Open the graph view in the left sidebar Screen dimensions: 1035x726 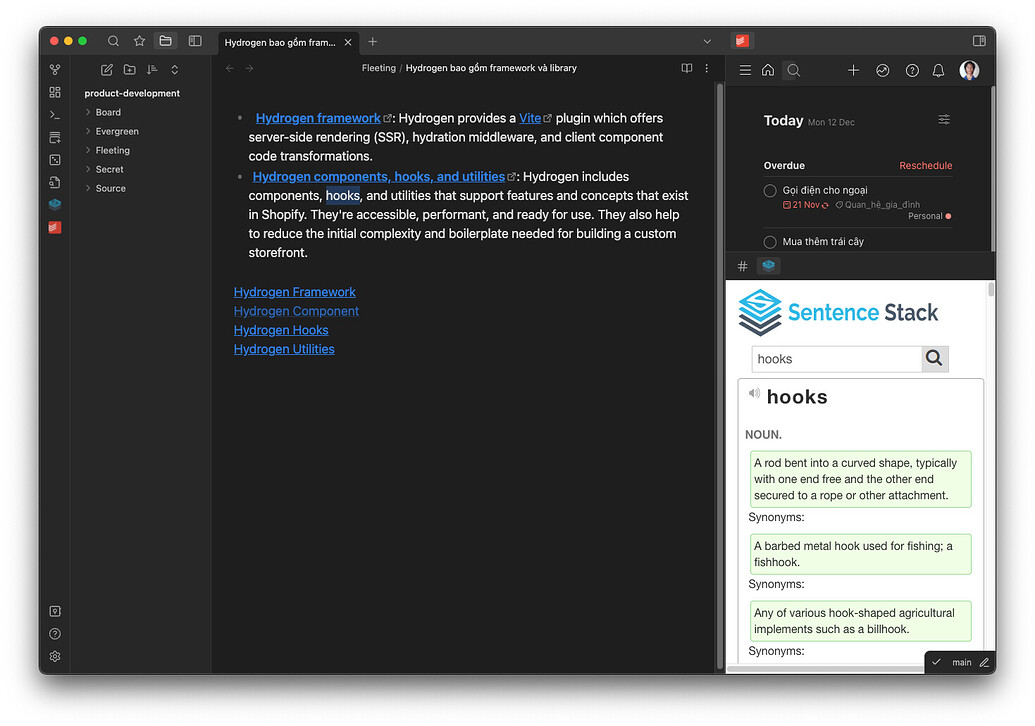coord(55,68)
